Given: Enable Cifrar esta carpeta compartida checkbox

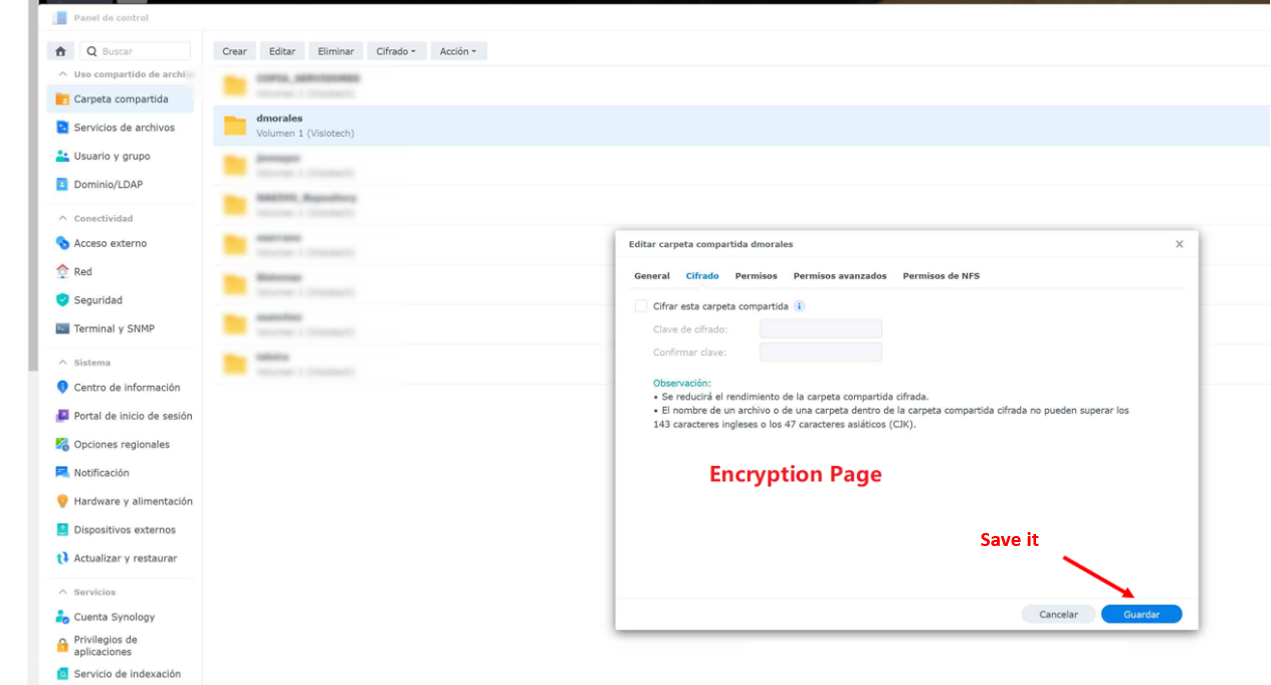Looking at the screenshot, I should (640, 306).
